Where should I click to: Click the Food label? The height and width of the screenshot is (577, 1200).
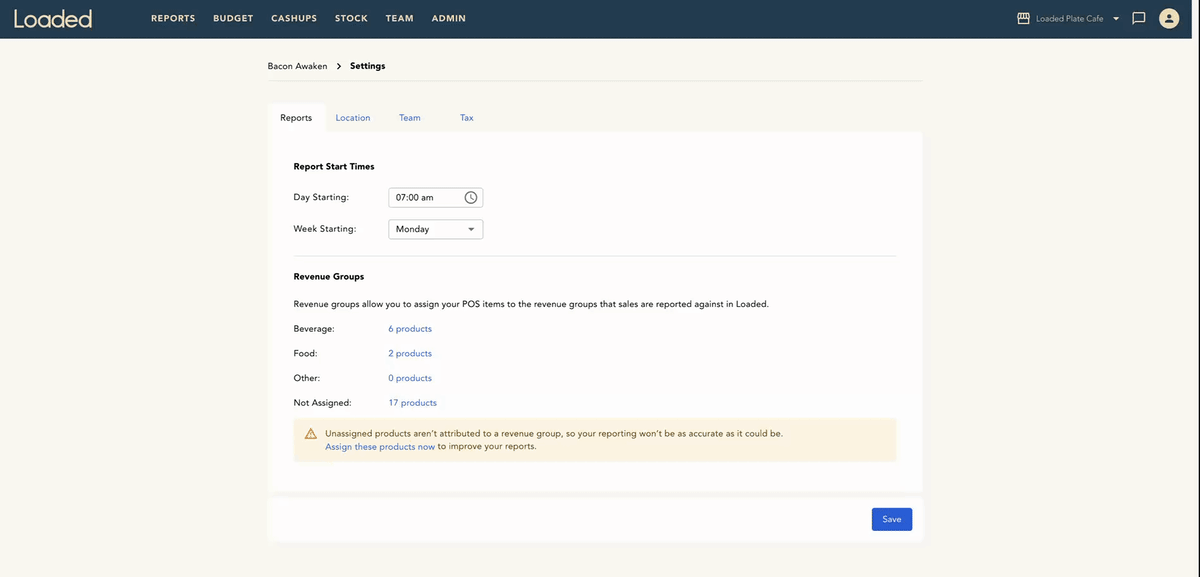click(x=305, y=354)
